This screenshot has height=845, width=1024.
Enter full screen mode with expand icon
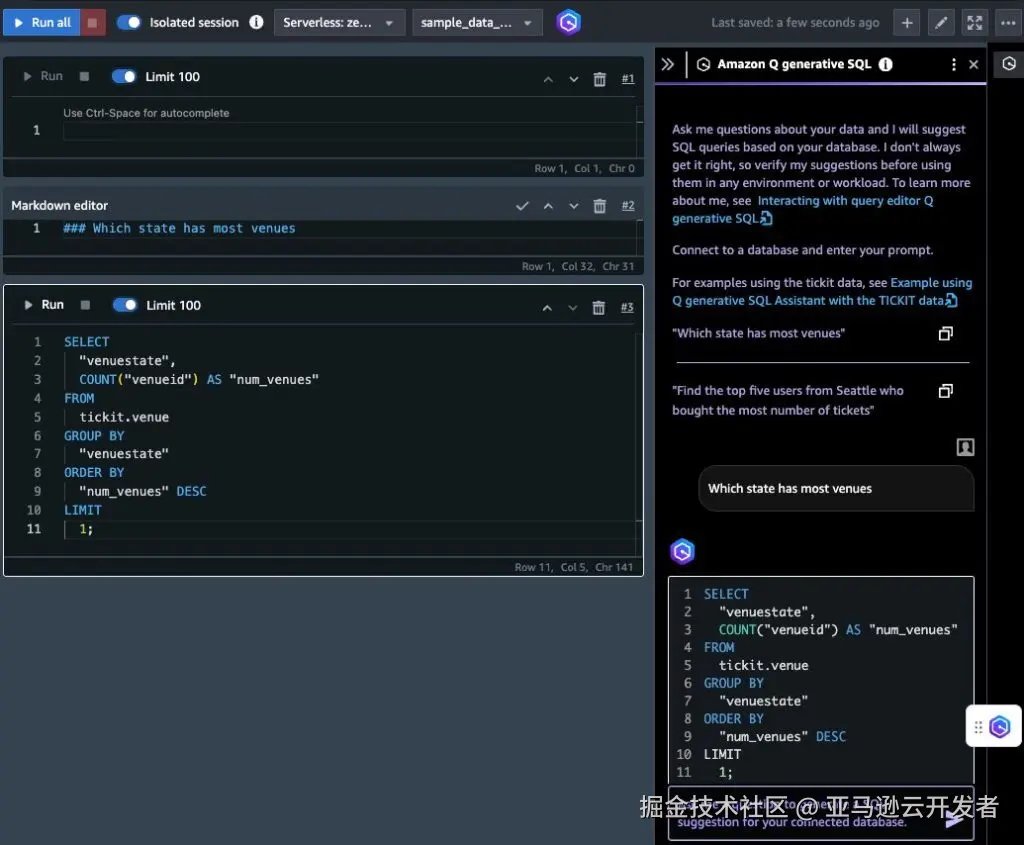tap(974, 23)
